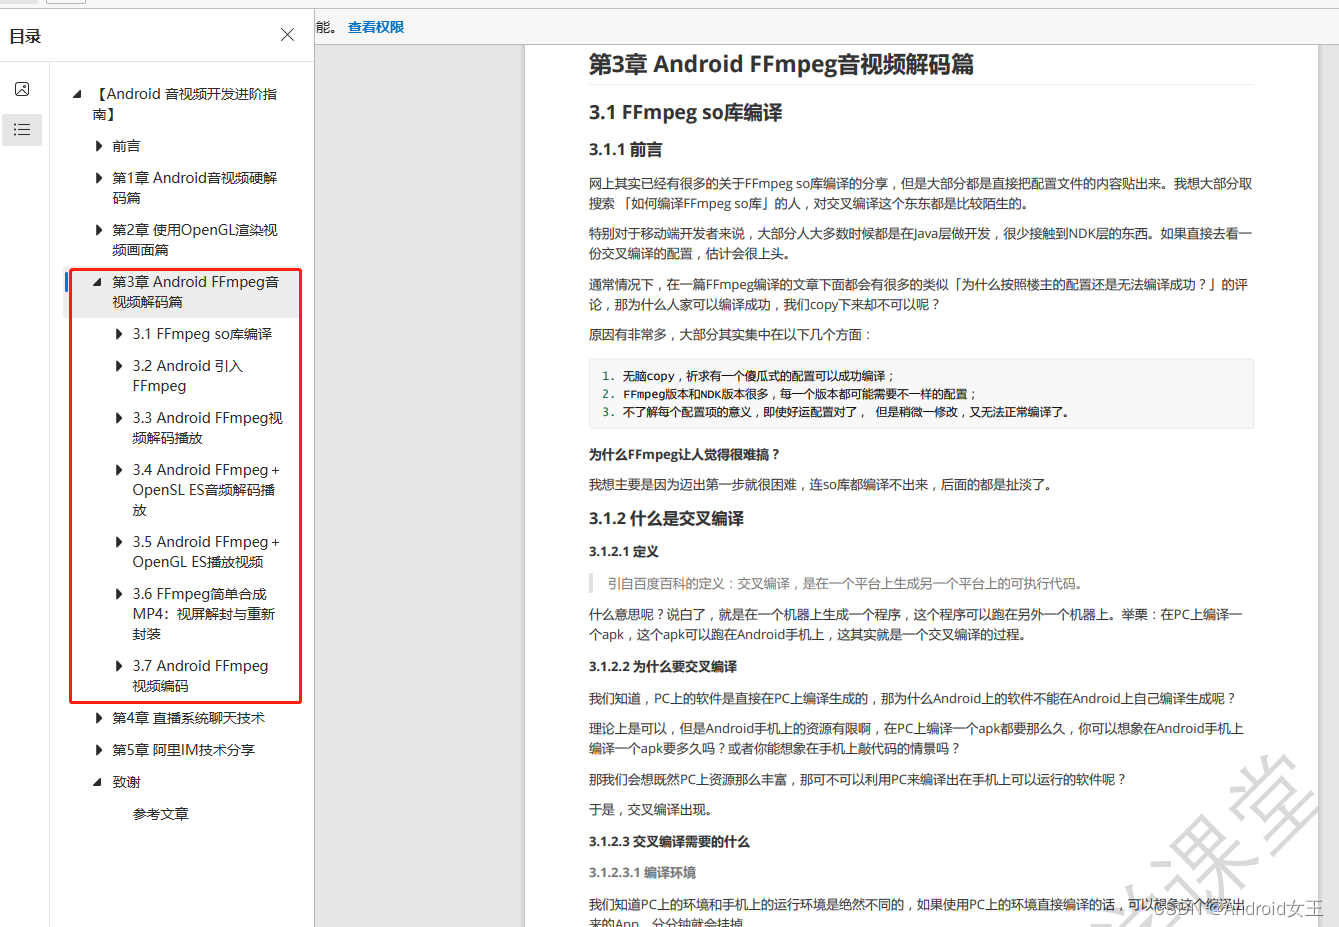This screenshot has width=1339, height=927.
Task: Expand 3.3 Android FFmpeg视频解码播放 arrow
Action: pos(119,418)
